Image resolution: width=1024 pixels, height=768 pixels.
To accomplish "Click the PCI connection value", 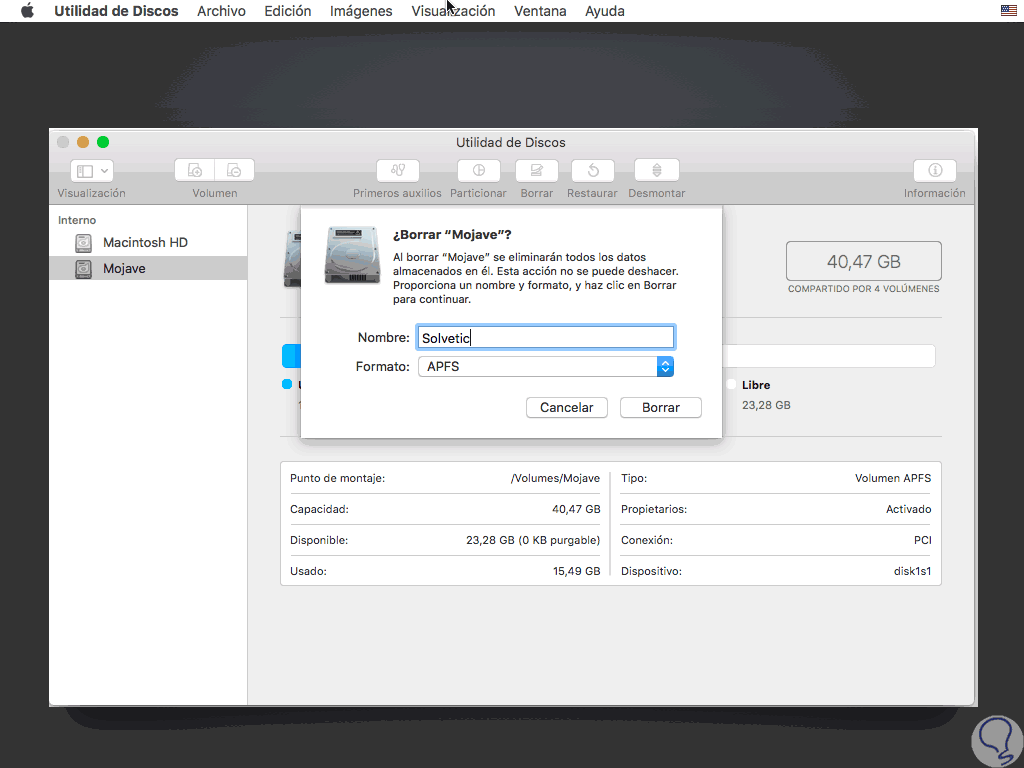I will (x=922, y=540).
